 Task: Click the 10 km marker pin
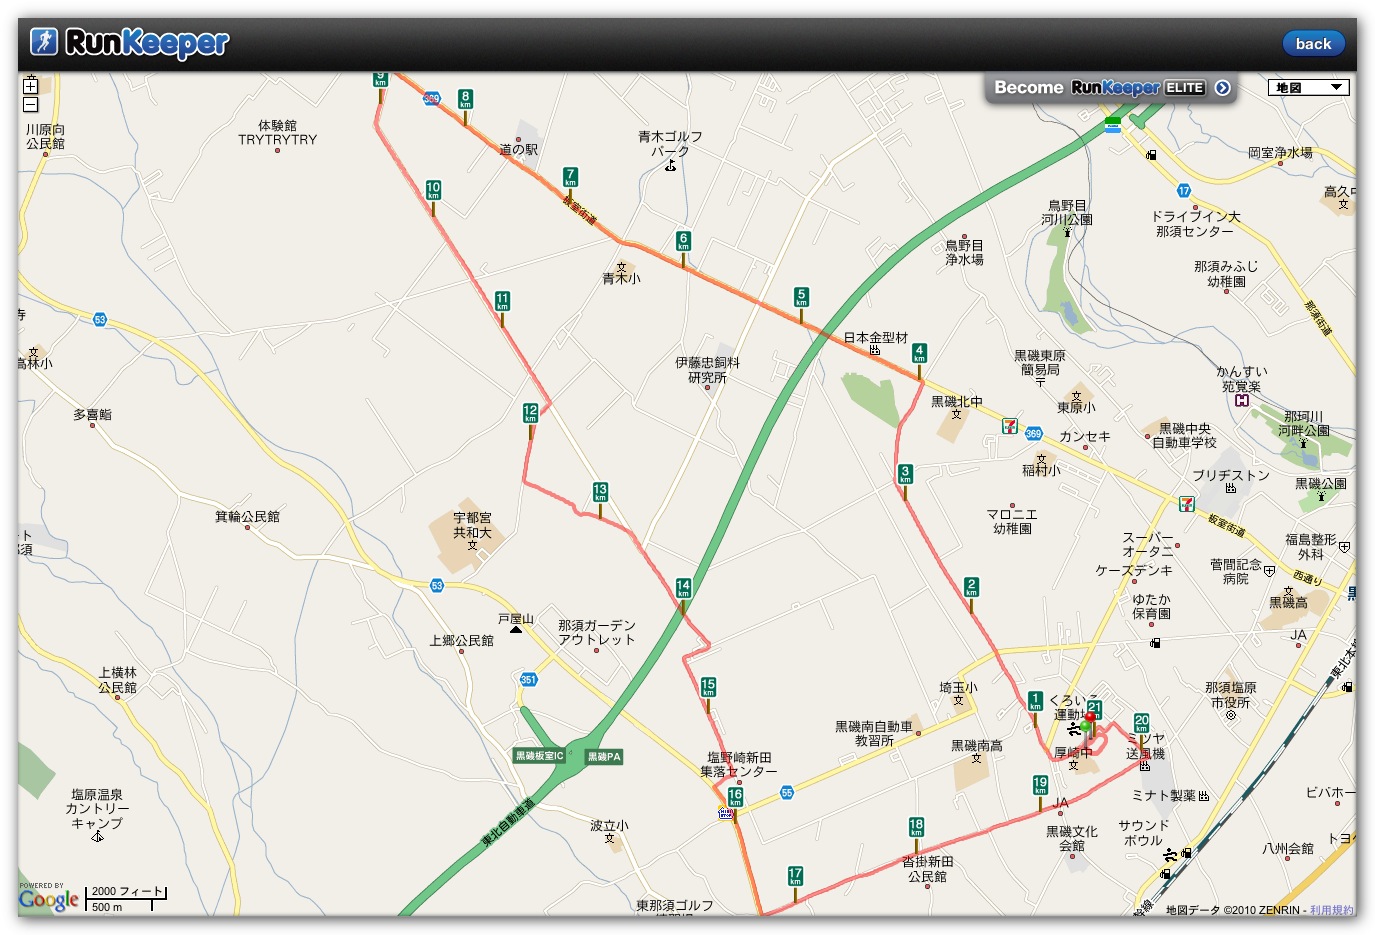(433, 190)
